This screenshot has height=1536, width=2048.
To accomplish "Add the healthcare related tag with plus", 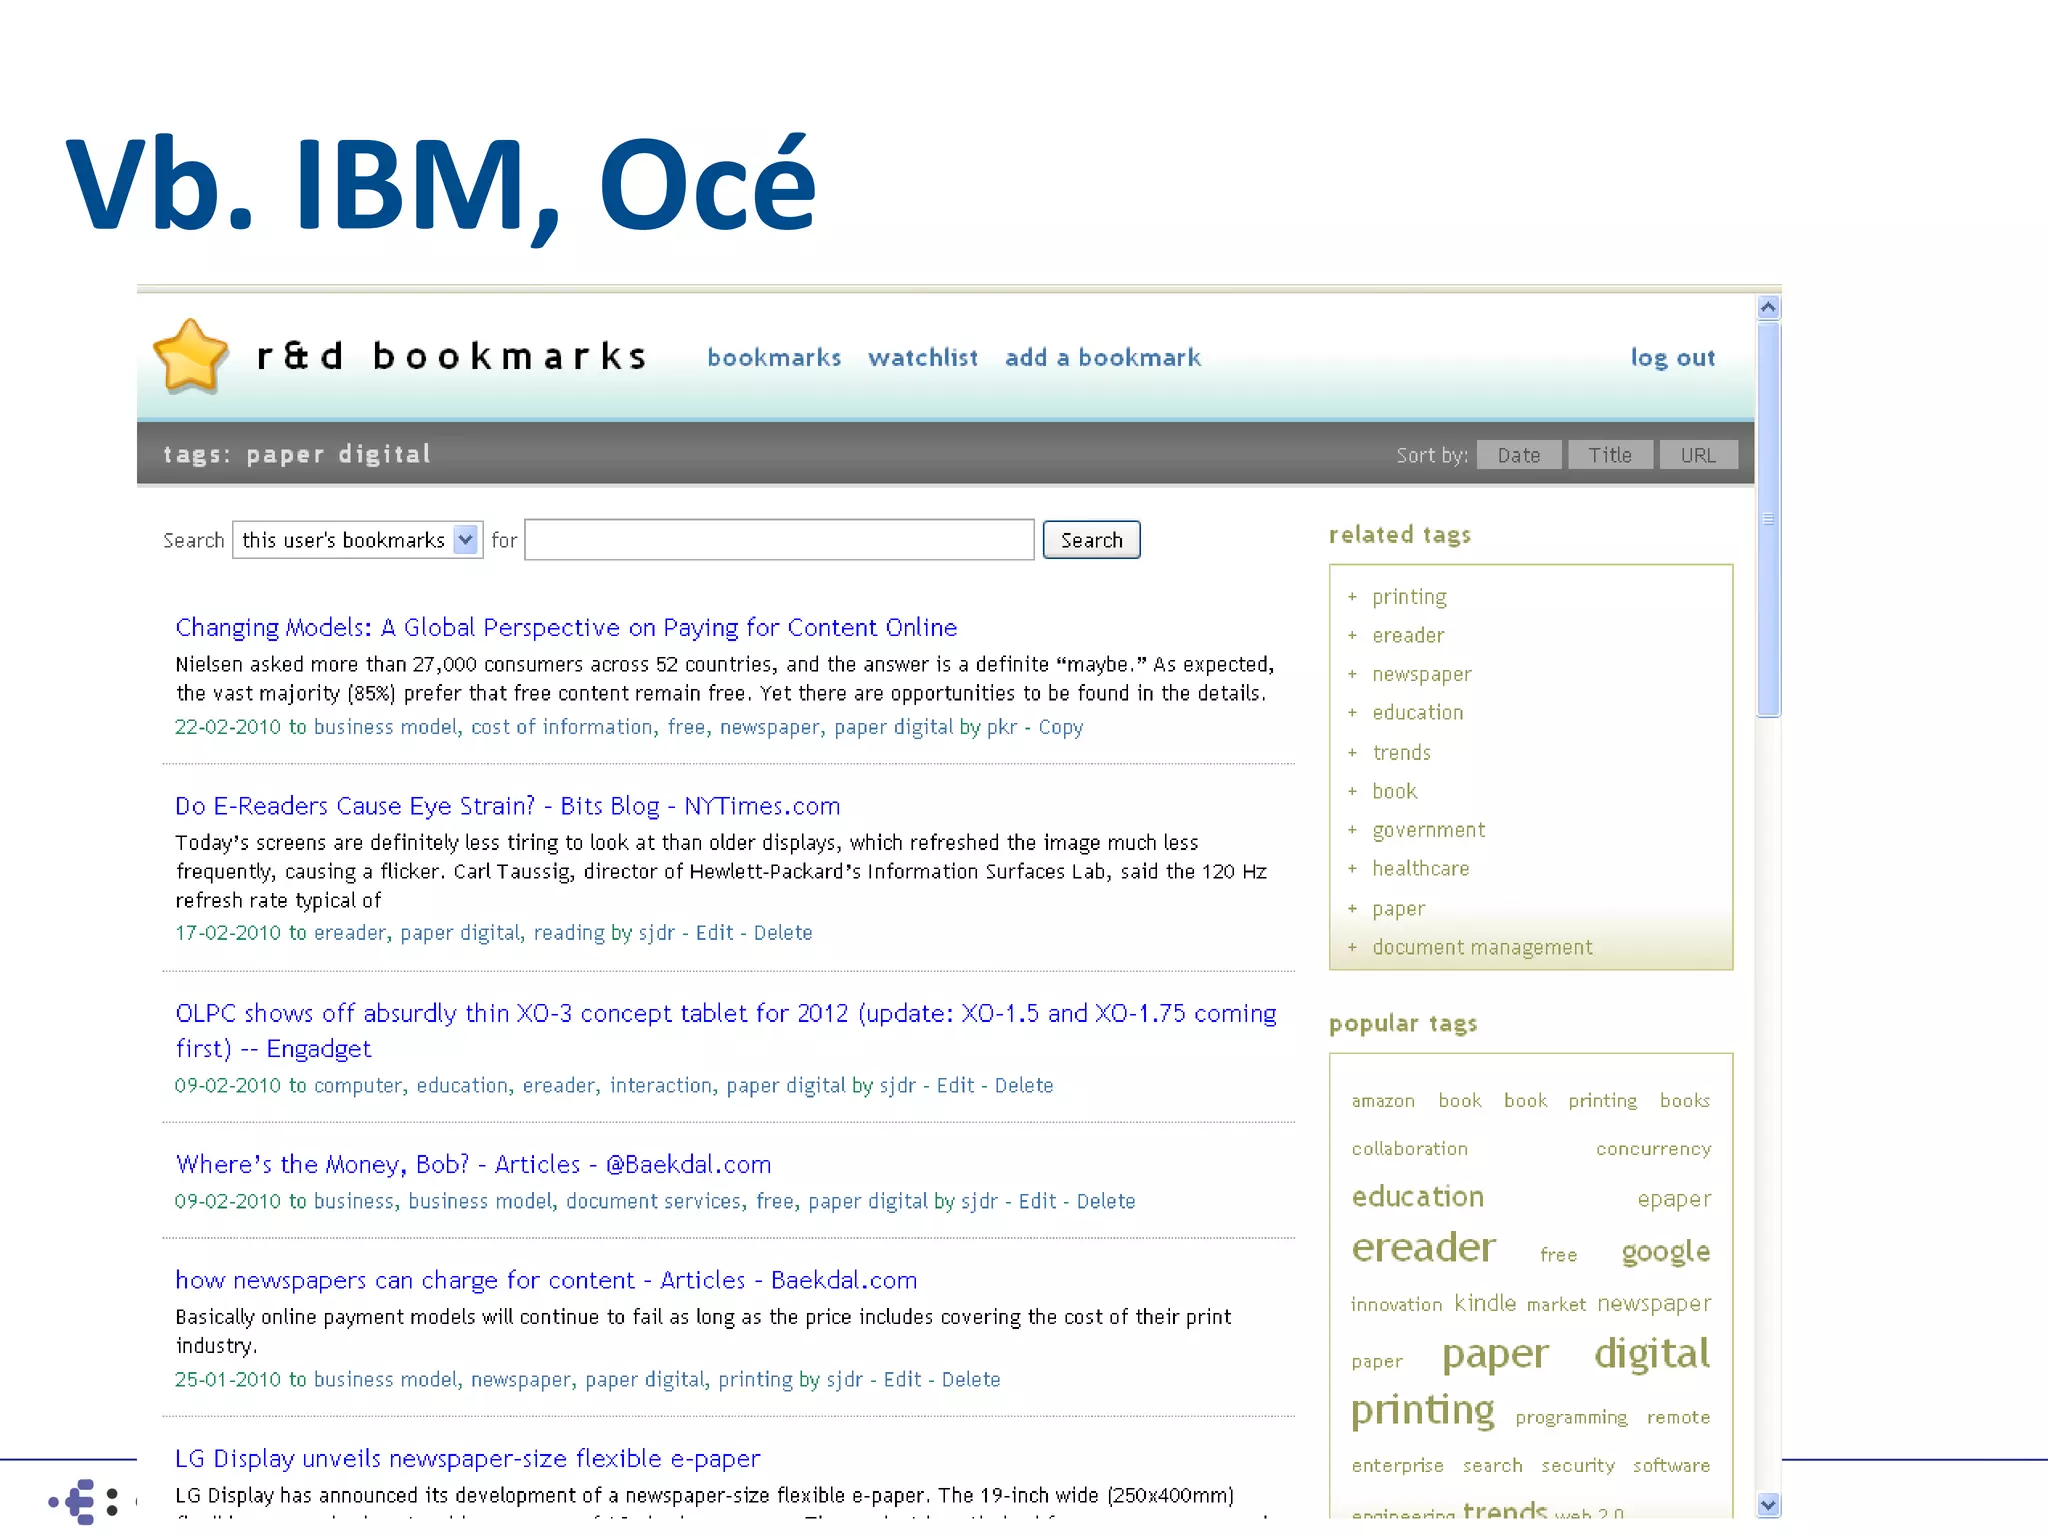I will pos(1352,869).
